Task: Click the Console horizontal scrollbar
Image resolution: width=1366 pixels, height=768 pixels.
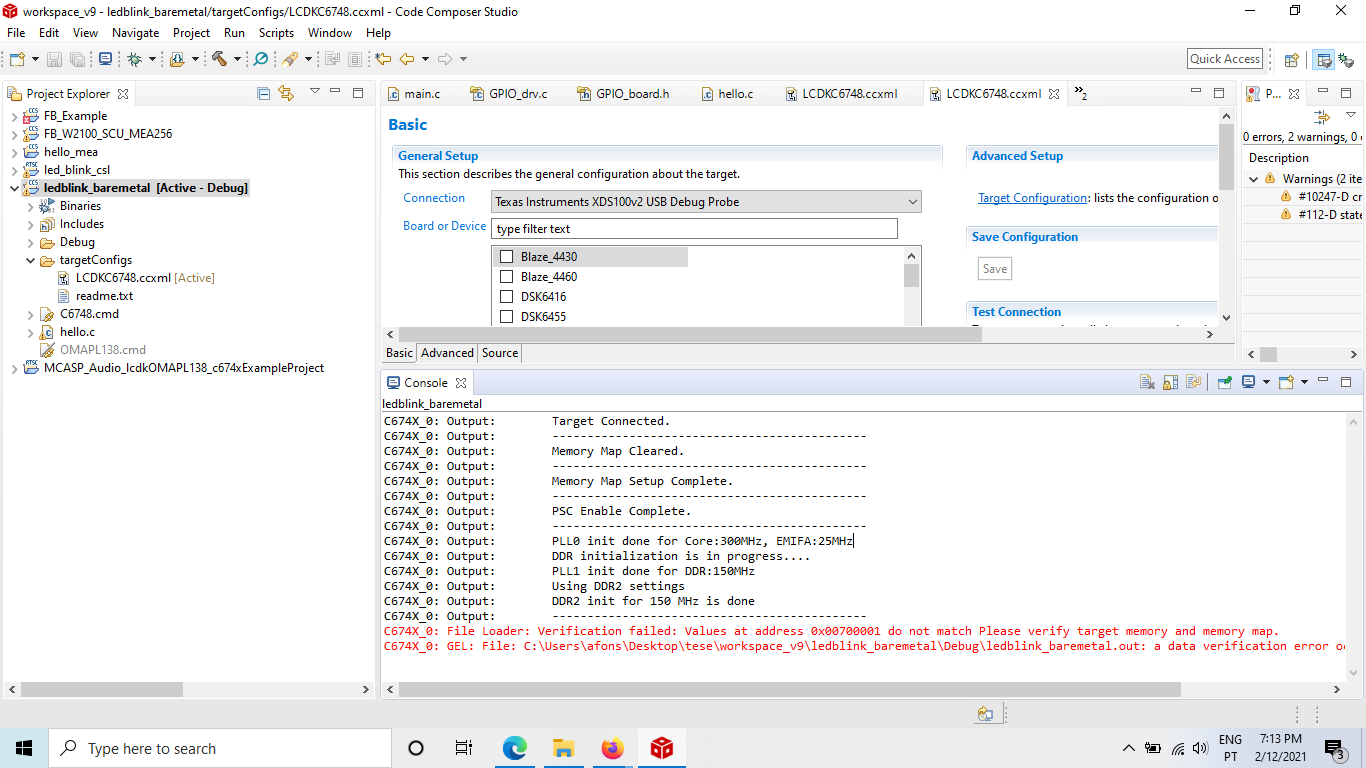Action: (x=790, y=690)
